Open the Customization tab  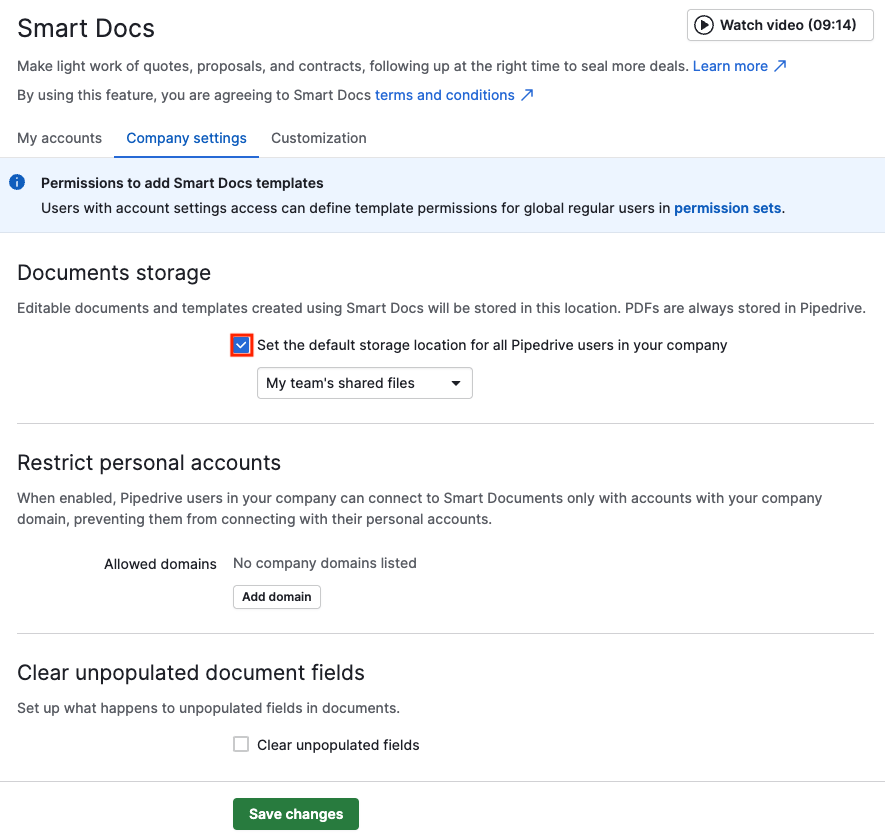[318, 138]
